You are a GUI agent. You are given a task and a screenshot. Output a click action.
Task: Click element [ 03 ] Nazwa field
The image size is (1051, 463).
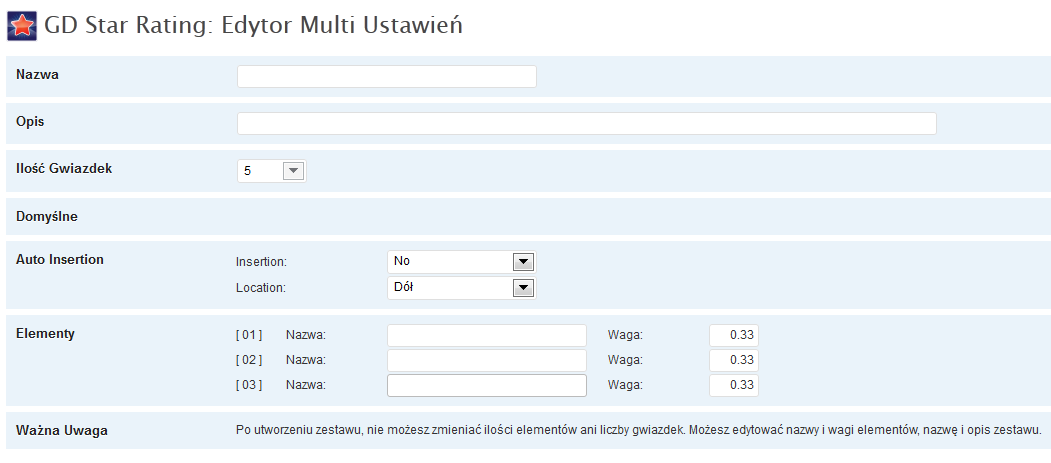(487, 385)
